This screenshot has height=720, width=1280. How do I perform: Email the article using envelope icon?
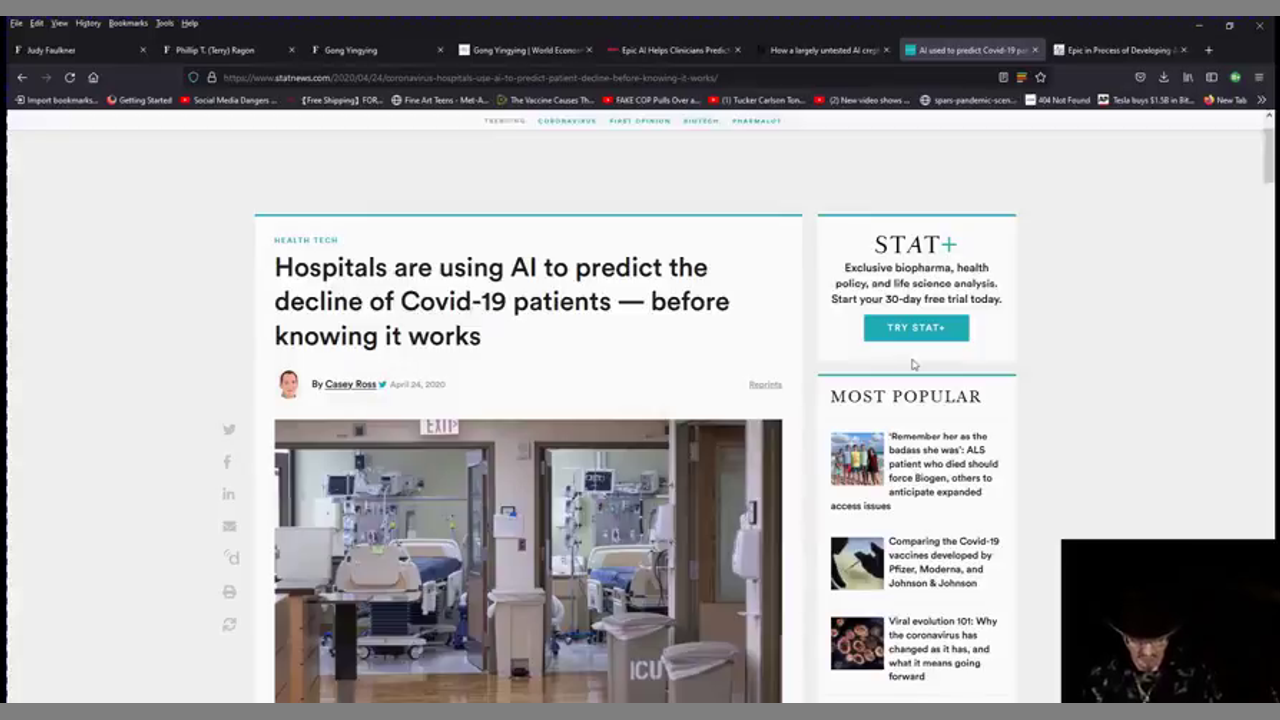click(229, 526)
